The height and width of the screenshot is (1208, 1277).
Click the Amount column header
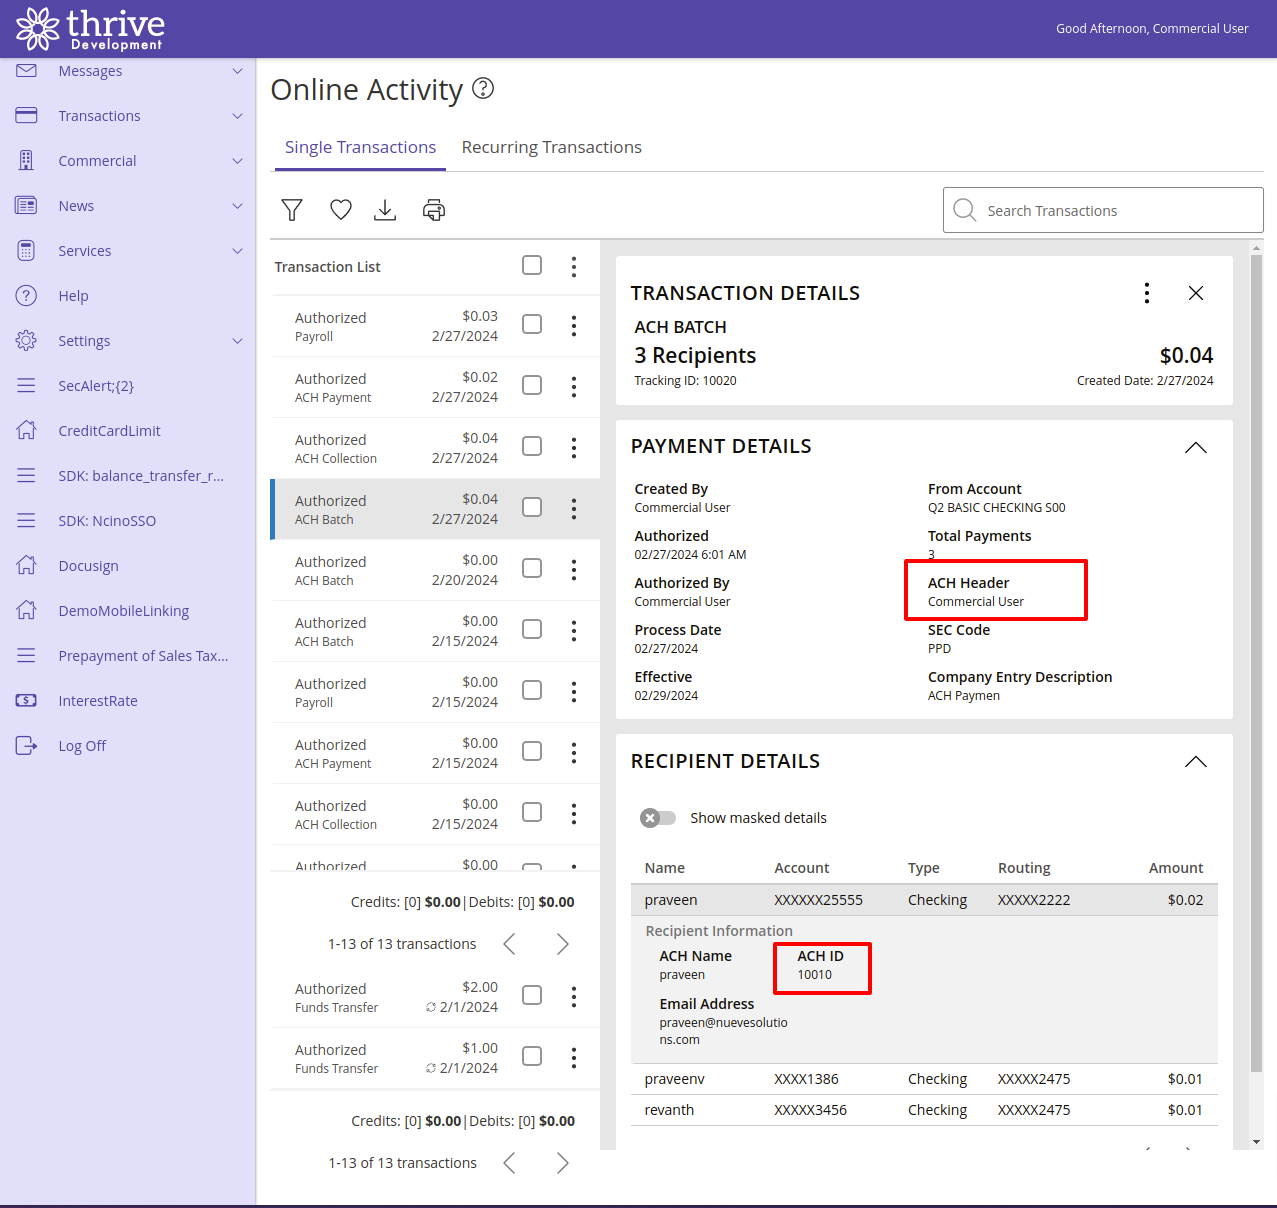[1176, 868]
